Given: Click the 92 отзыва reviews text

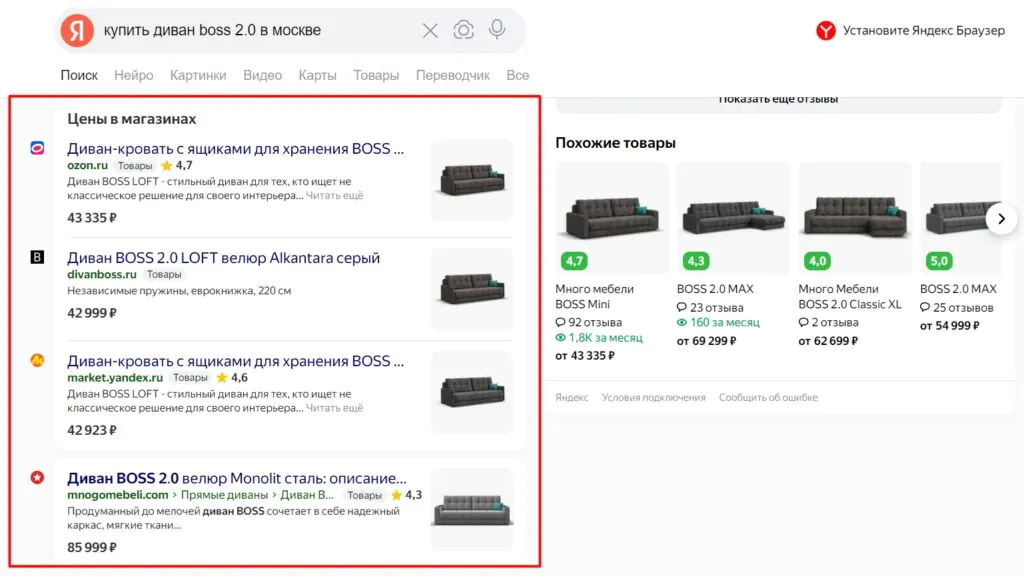Looking at the screenshot, I should coord(588,322).
